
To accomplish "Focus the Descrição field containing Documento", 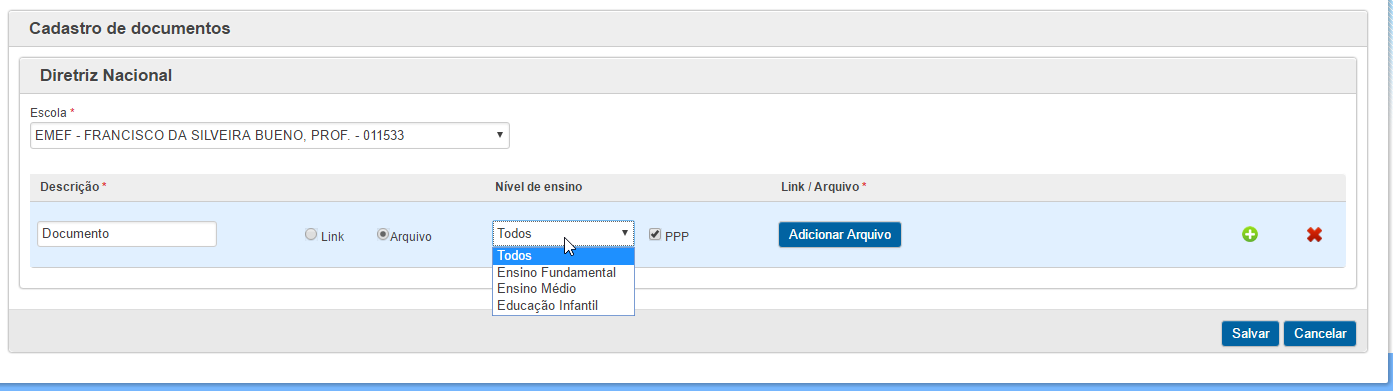I will [127, 233].
